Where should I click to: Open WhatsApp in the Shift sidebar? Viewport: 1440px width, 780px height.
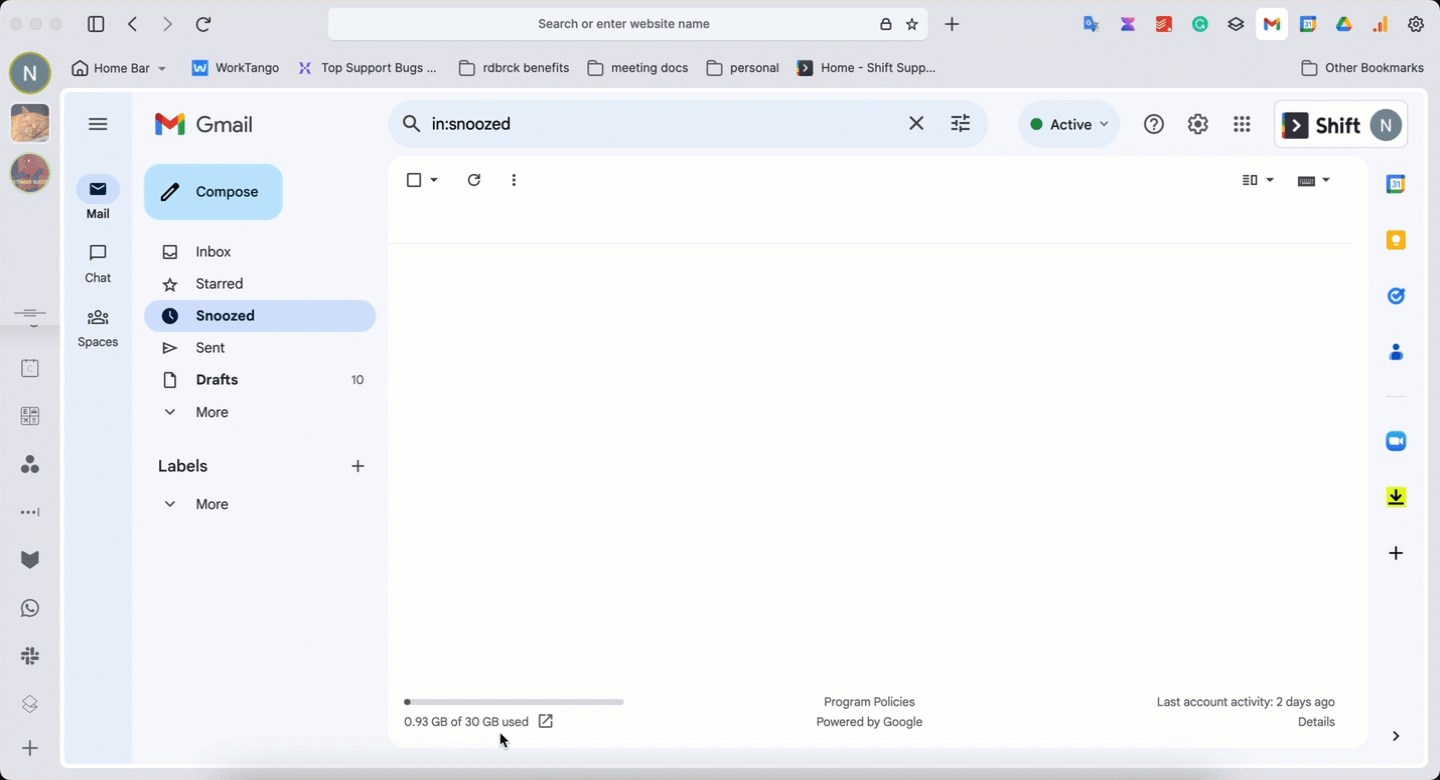[30, 608]
